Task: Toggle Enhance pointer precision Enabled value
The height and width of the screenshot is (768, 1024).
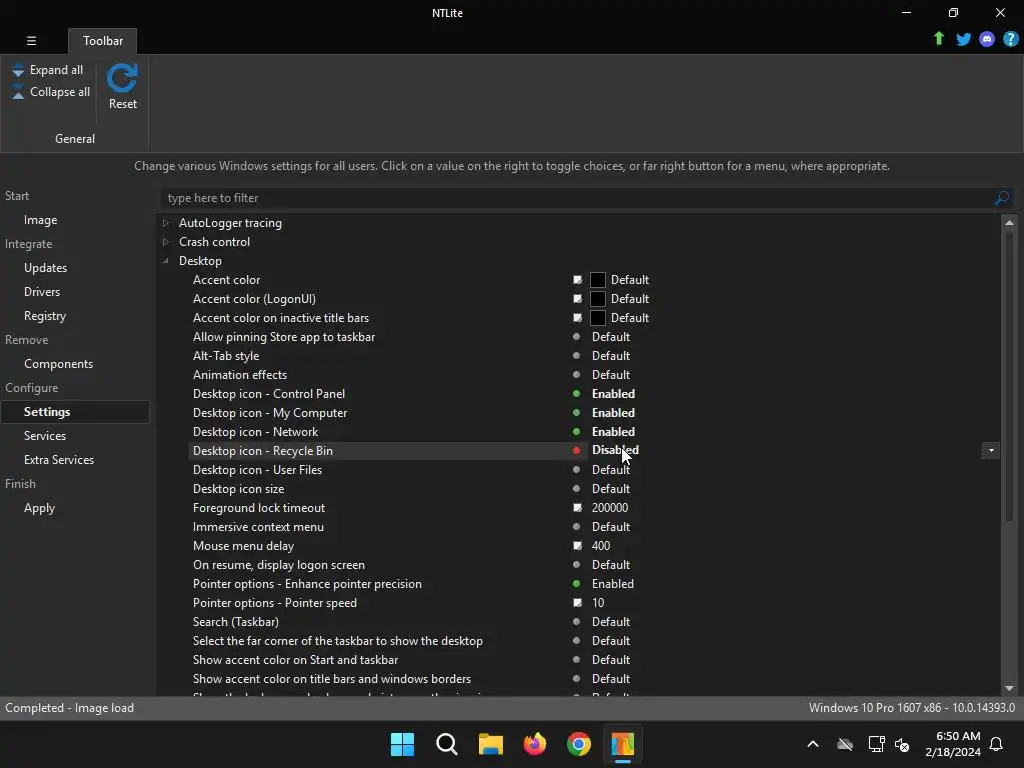Action: (613, 584)
